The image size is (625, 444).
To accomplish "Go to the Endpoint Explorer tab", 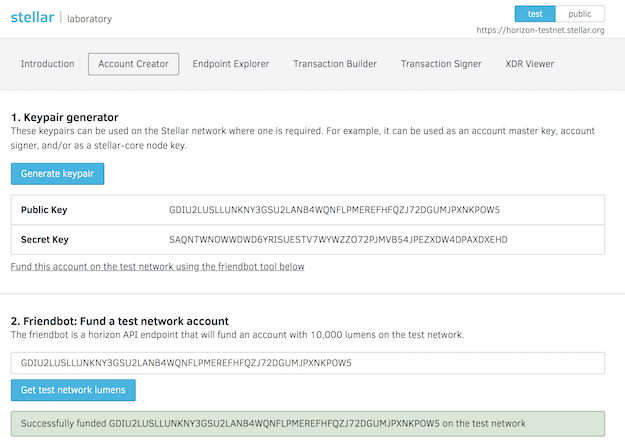I will click(231, 64).
